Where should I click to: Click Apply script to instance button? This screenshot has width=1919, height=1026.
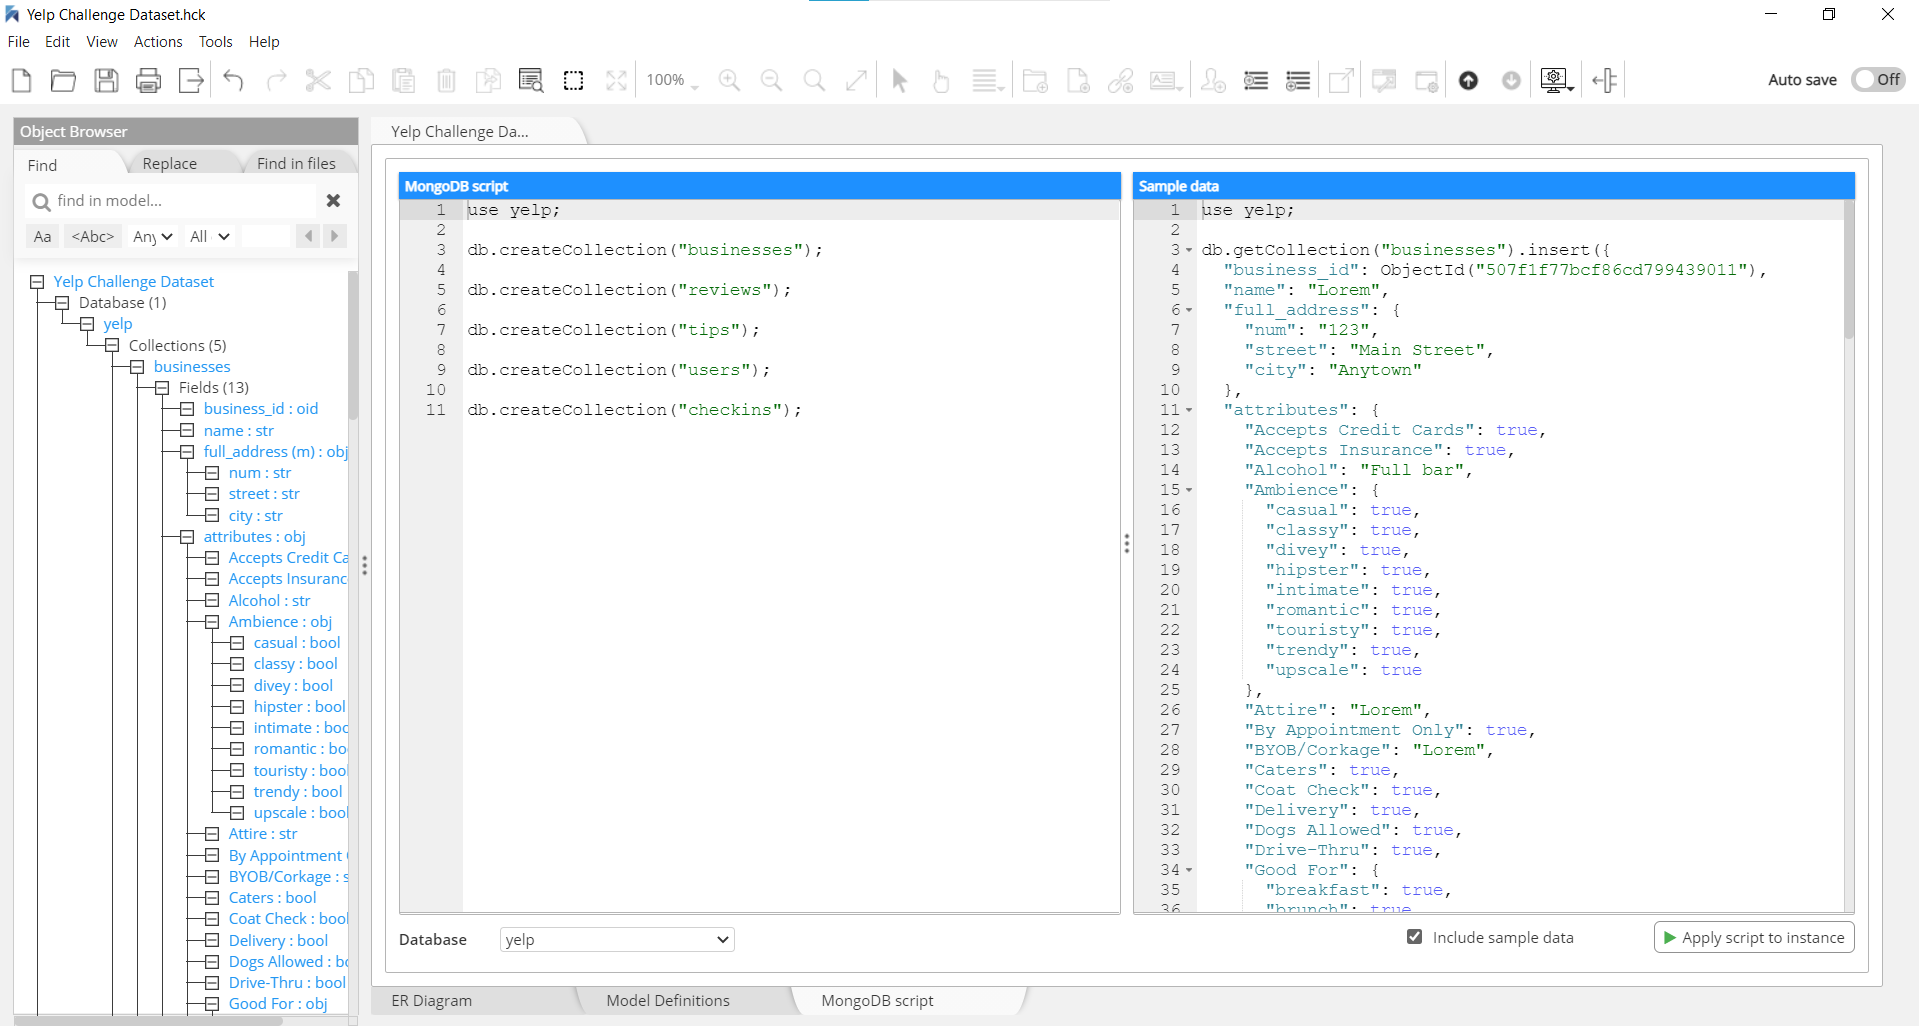pos(1754,938)
